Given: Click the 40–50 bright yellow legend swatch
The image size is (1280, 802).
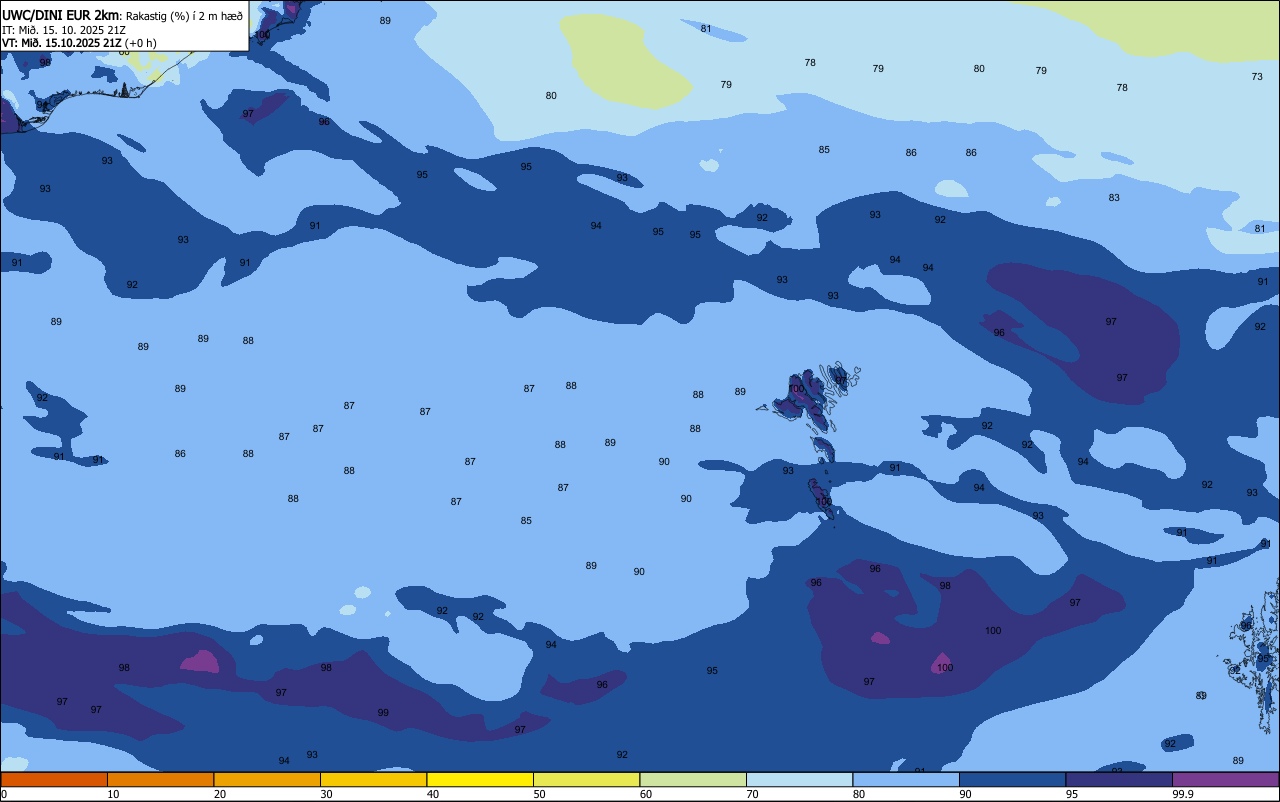Looking at the screenshot, I should point(480,779).
